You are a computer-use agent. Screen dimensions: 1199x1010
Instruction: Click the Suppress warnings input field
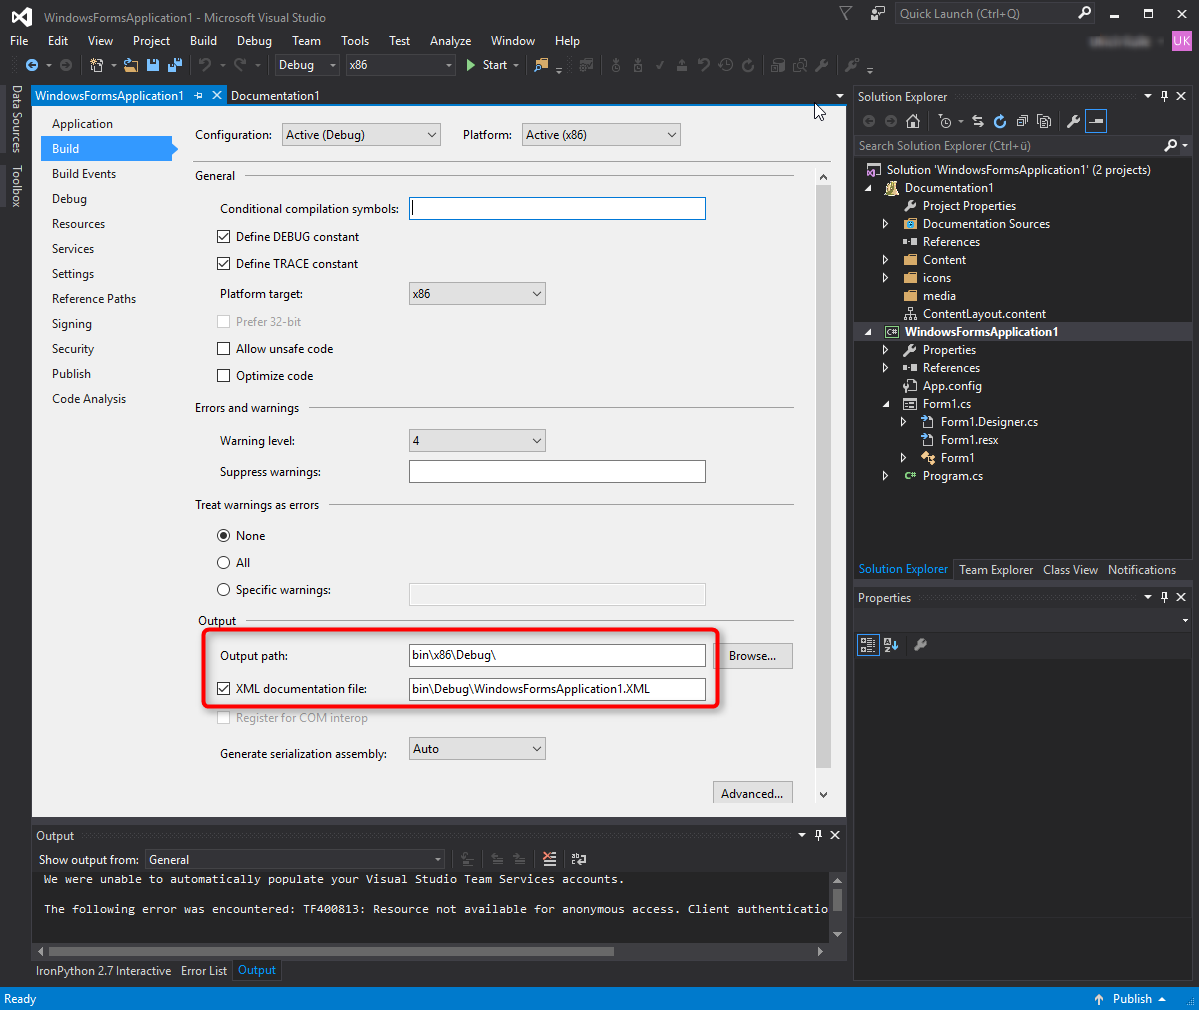tap(557, 472)
